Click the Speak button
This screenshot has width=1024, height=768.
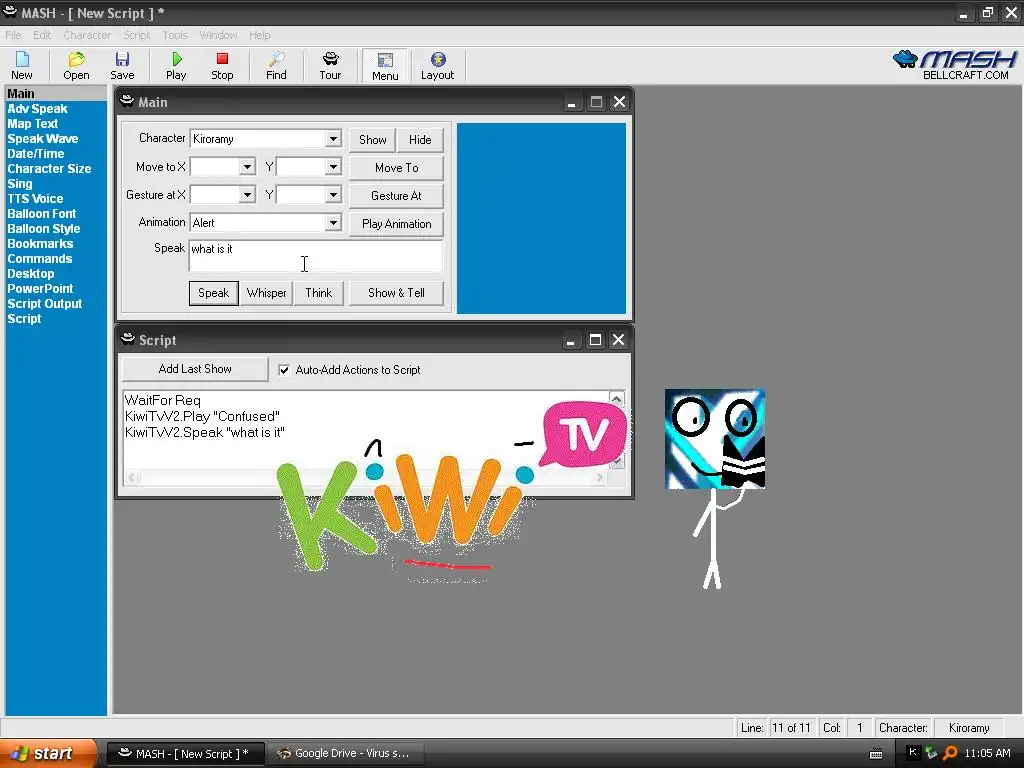click(214, 293)
